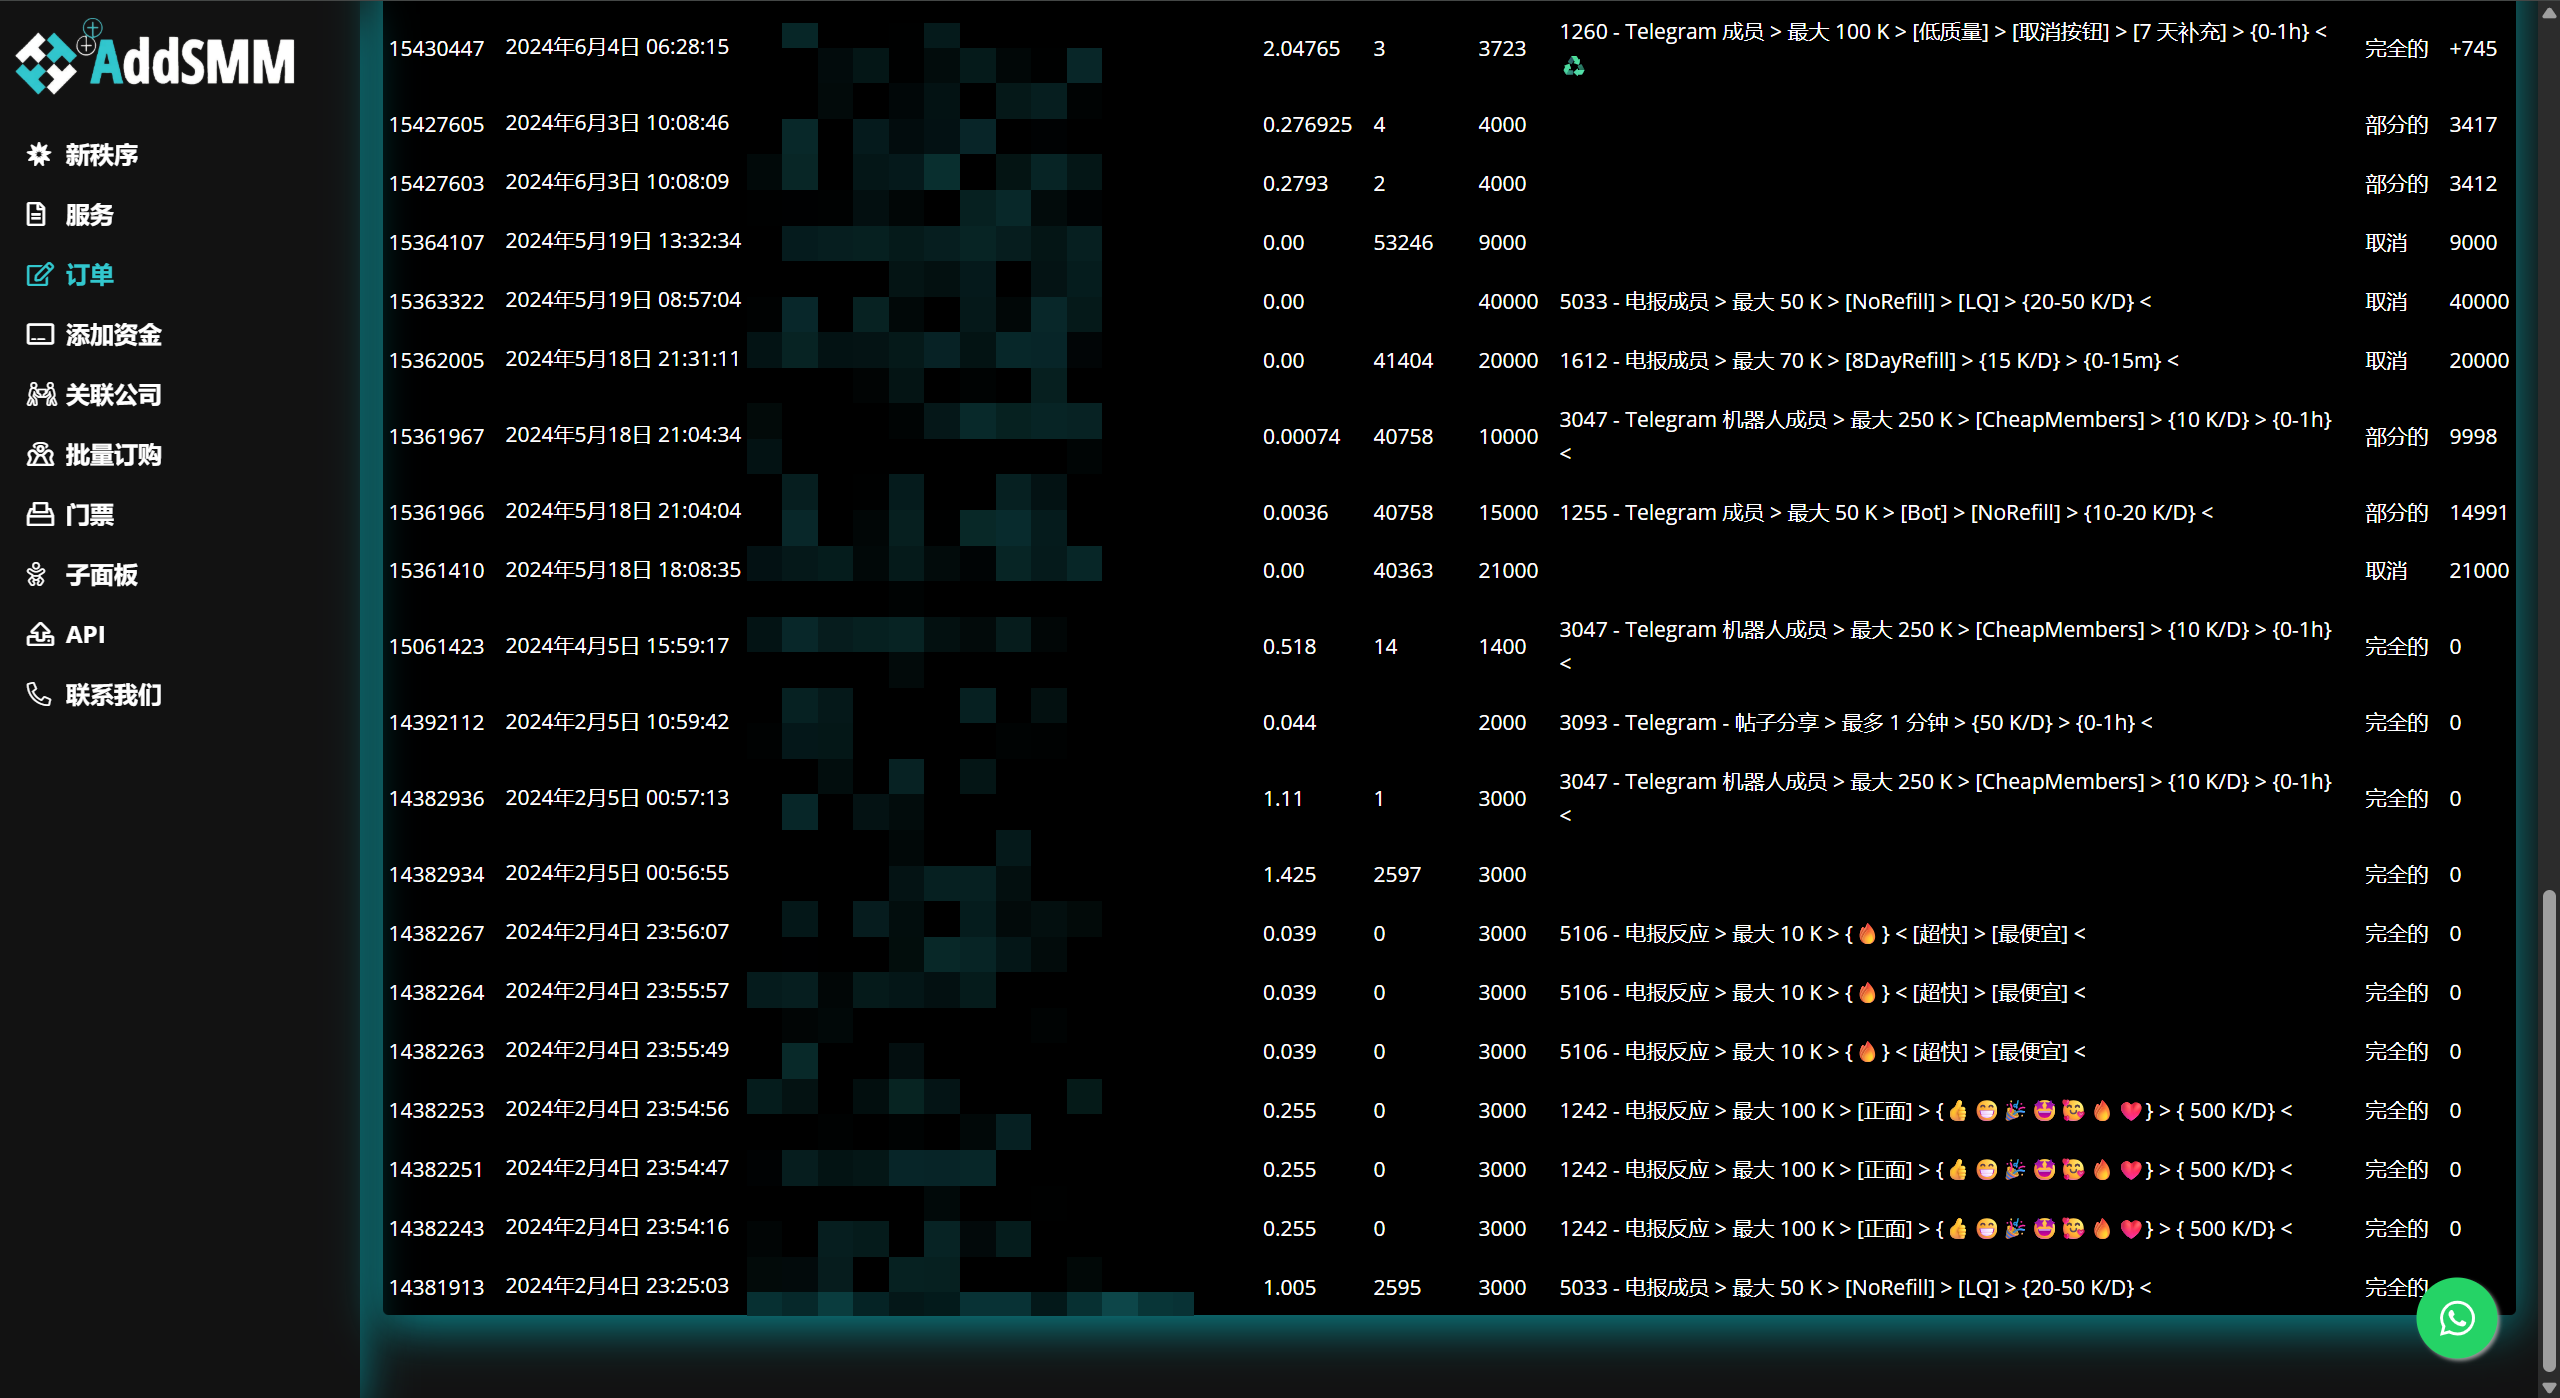Select order ID 15427605
Image resolution: width=2560 pixels, height=1398 pixels.
pos(436,124)
